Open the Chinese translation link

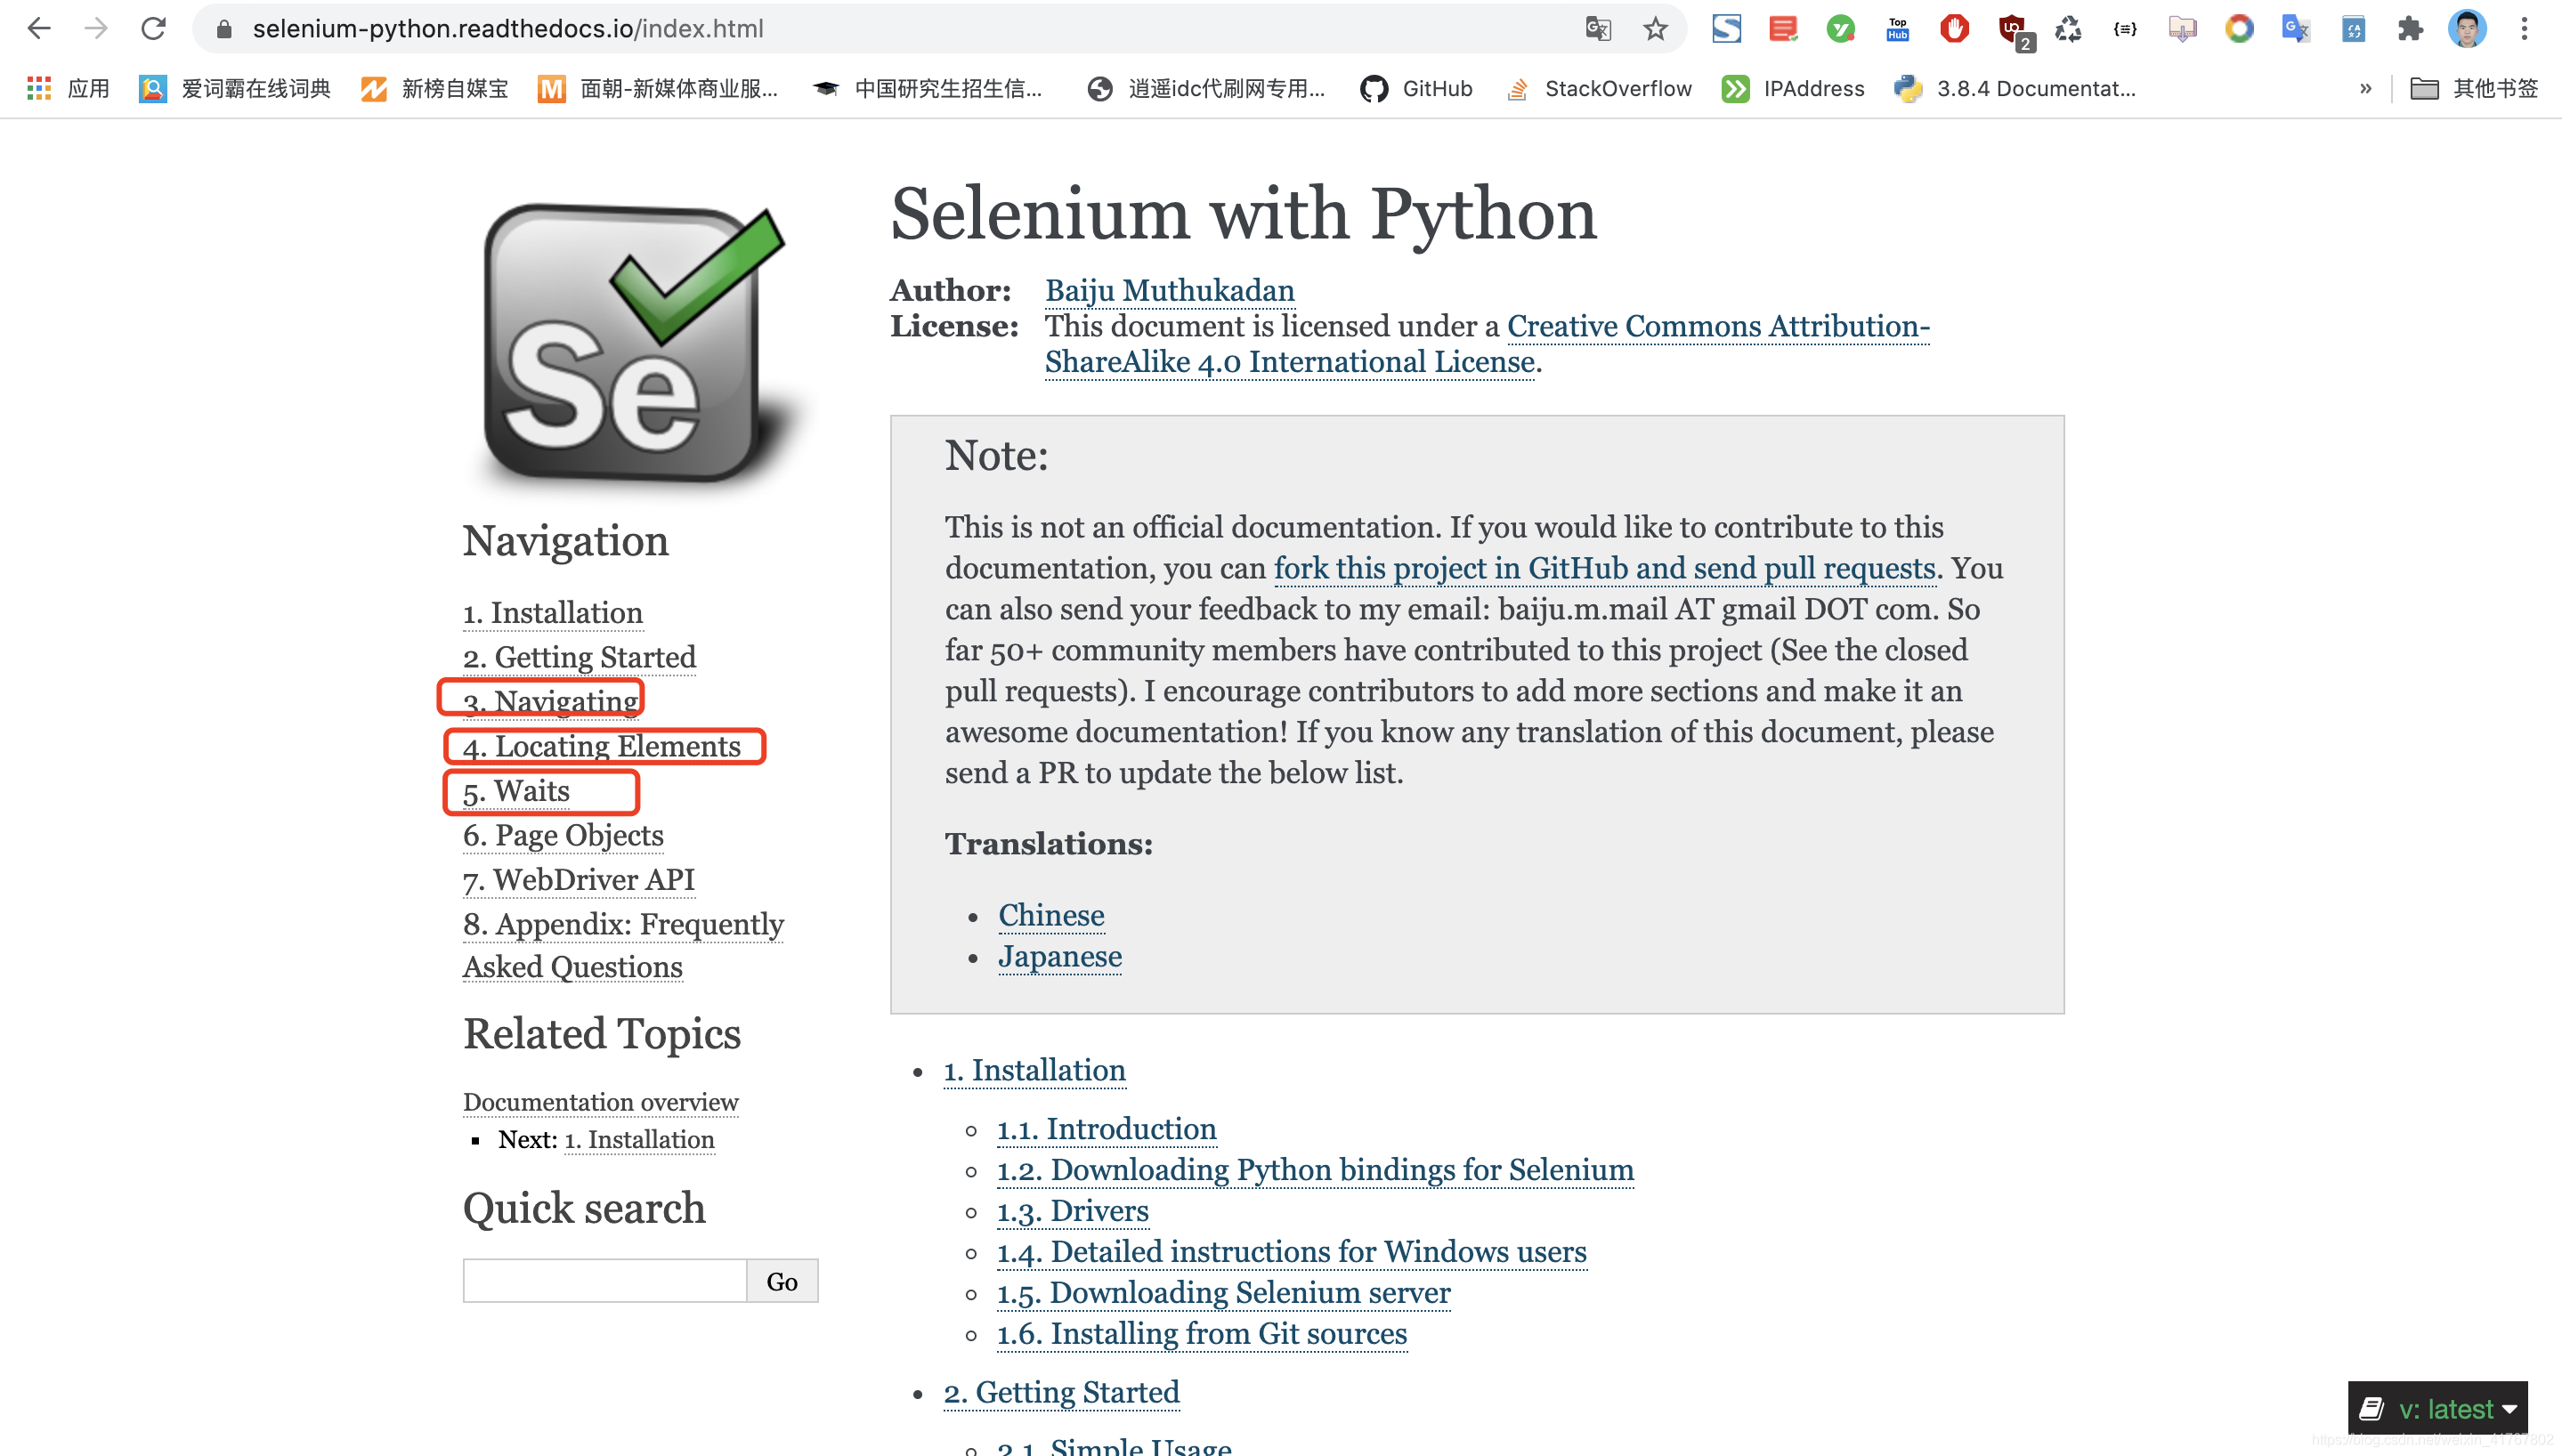click(1051, 915)
